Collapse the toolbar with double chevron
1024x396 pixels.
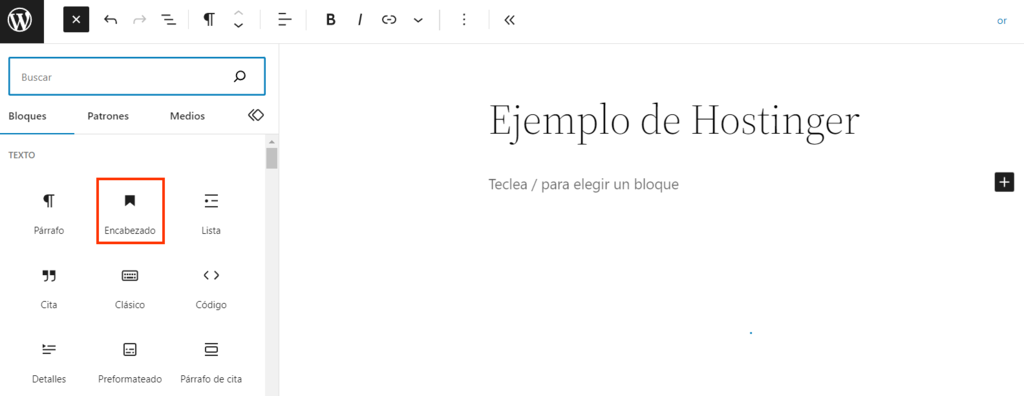(x=510, y=20)
